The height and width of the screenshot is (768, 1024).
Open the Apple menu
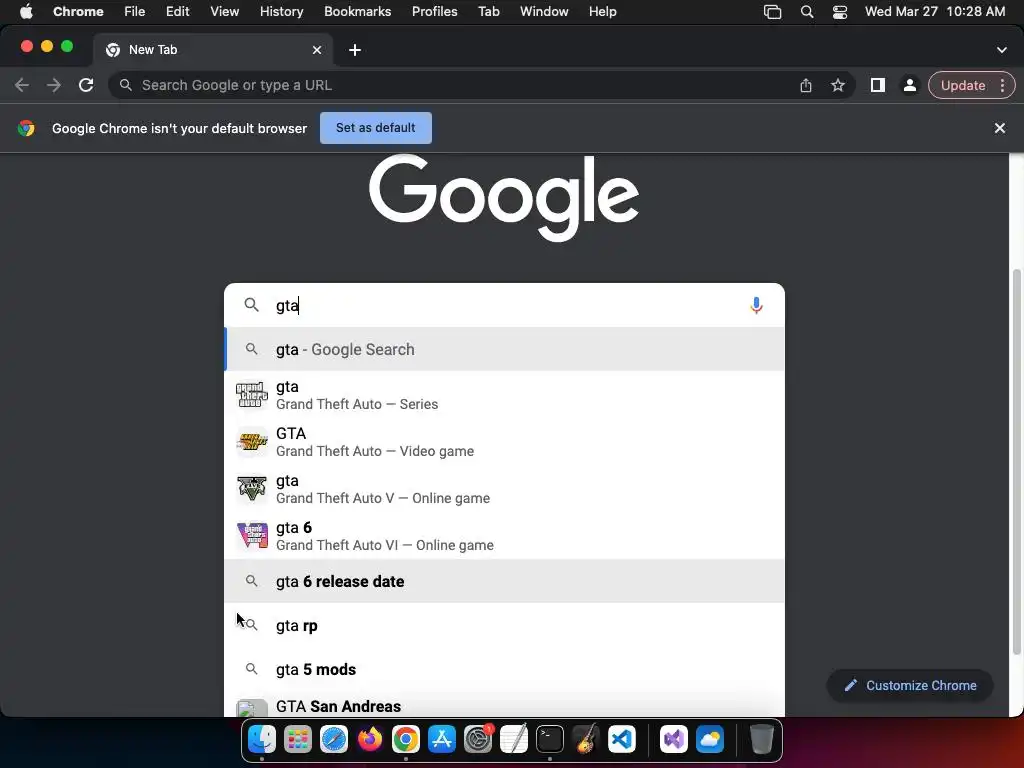pyautogui.click(x=26, y=11)
